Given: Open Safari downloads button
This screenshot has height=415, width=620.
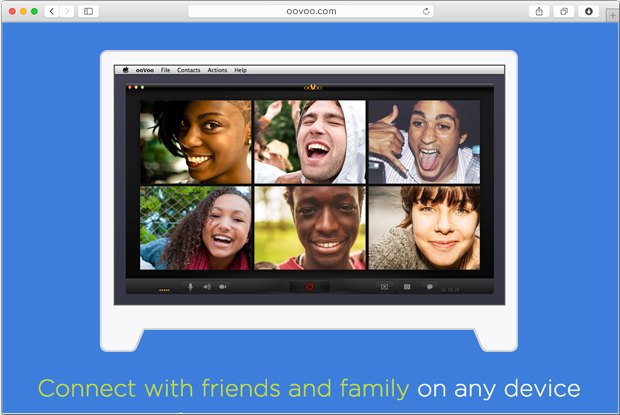Looking at the screenshot, I should click(588, 11).
